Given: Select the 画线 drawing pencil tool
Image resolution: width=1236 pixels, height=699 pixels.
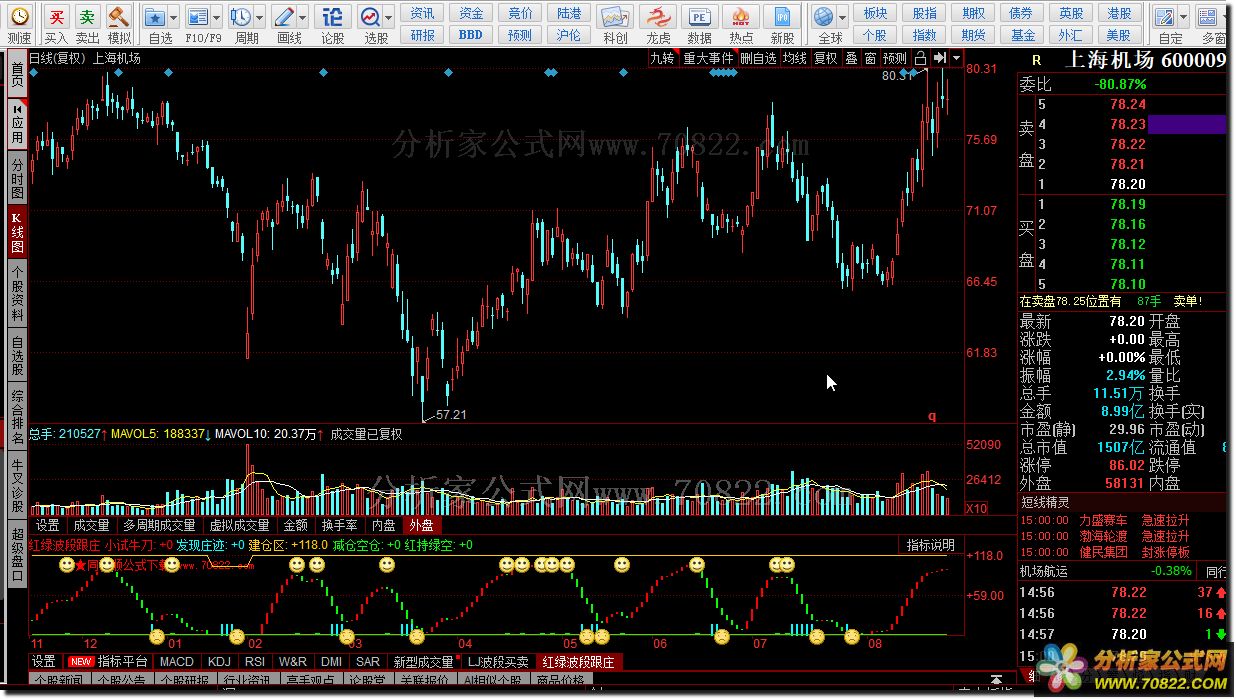Looking at the screenshot, I should (283, 17).
